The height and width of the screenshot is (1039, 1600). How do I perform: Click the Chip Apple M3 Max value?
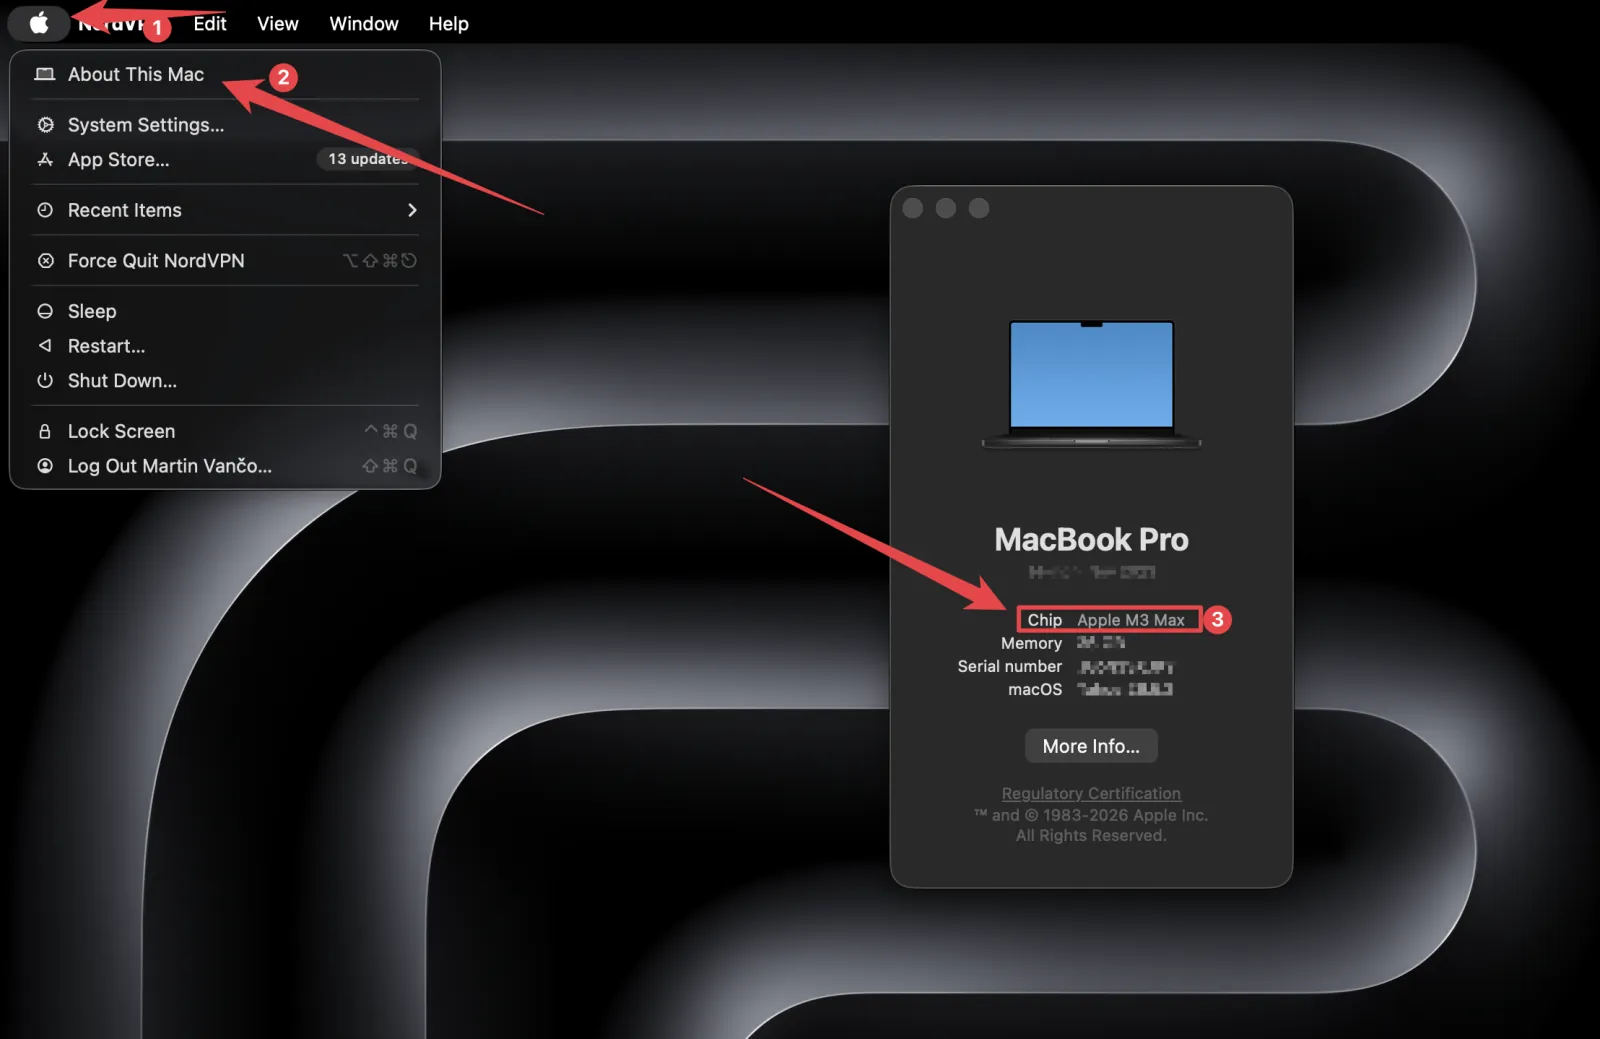(1131, 620)
